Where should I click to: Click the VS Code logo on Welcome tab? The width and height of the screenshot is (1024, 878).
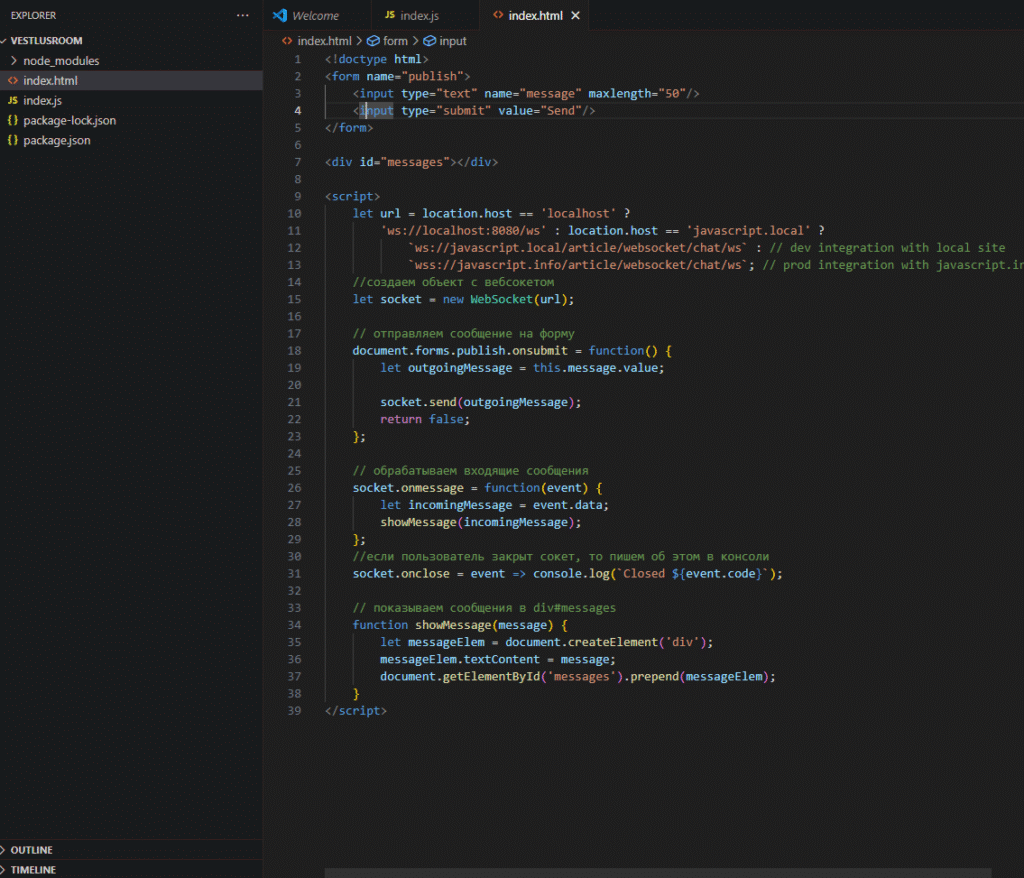pyautogui.click(x=281, y=16)
